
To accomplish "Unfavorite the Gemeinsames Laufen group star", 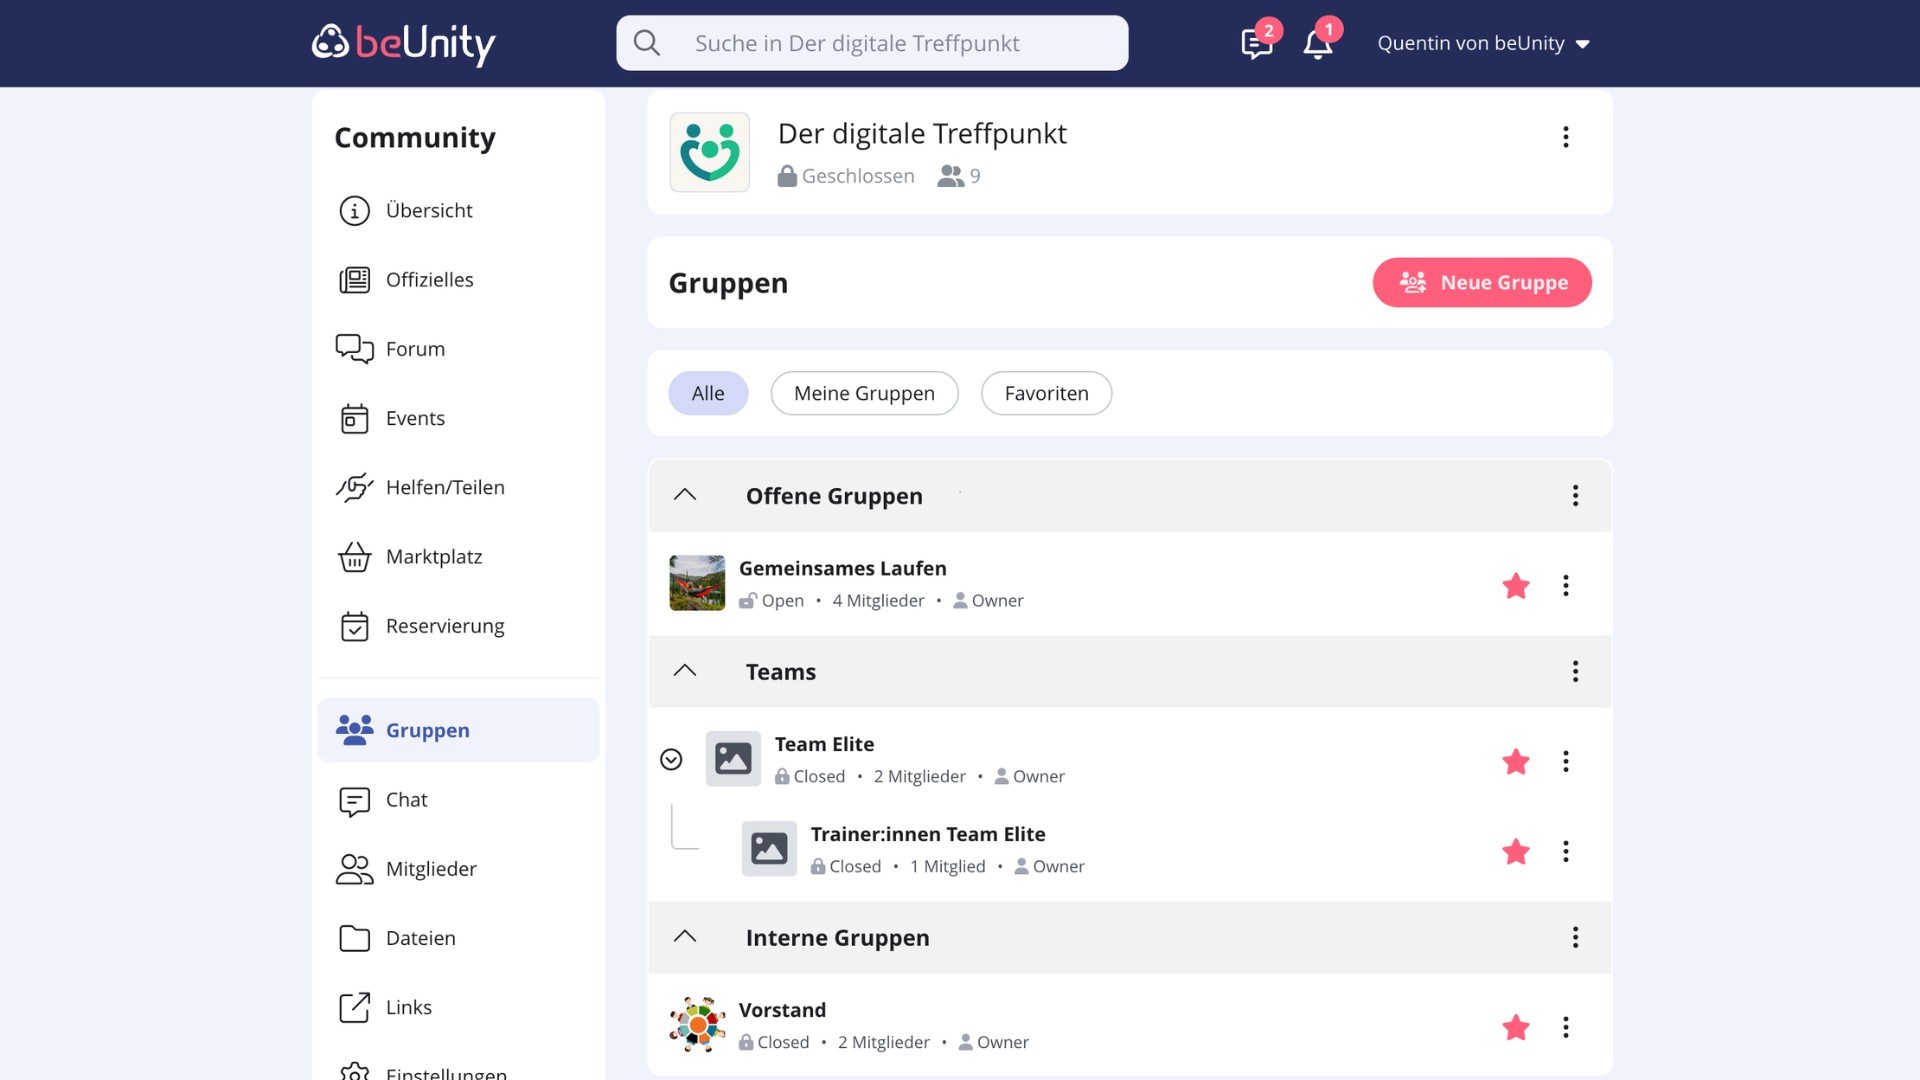I will (x=1516, y=586).
